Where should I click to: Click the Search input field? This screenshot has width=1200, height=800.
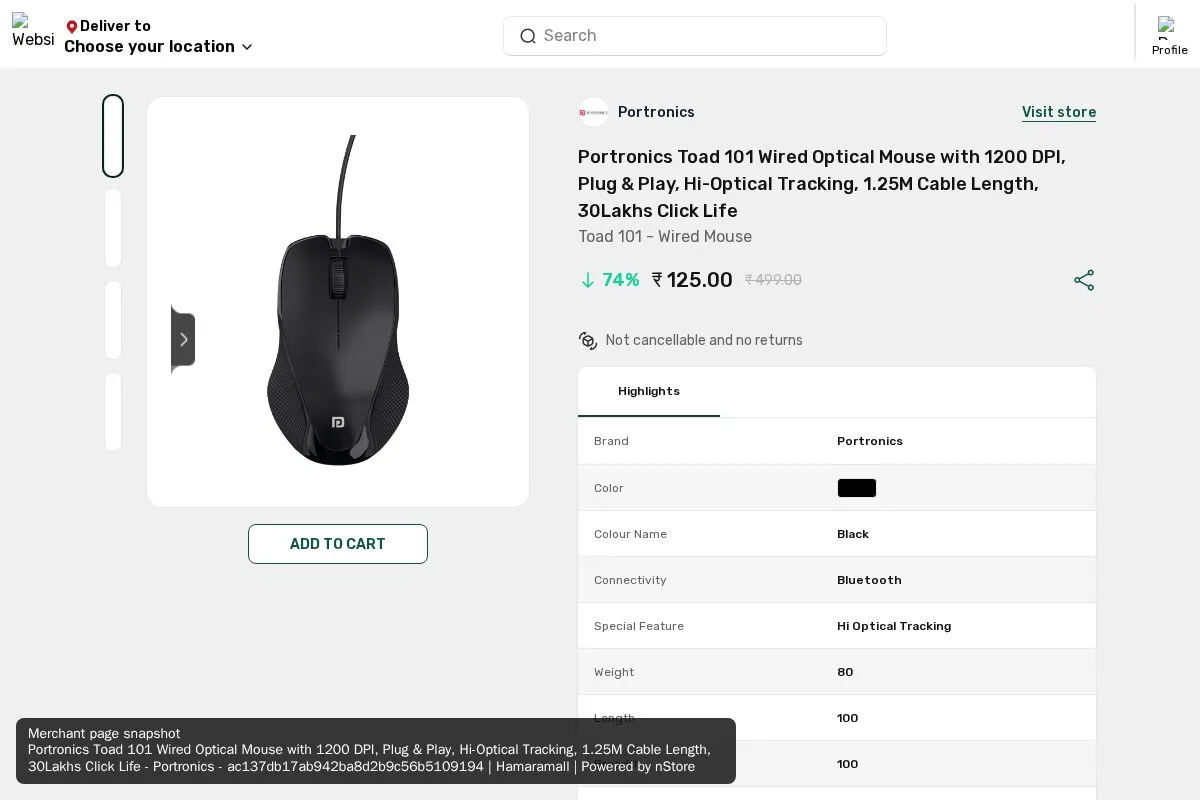click(695, 36)
